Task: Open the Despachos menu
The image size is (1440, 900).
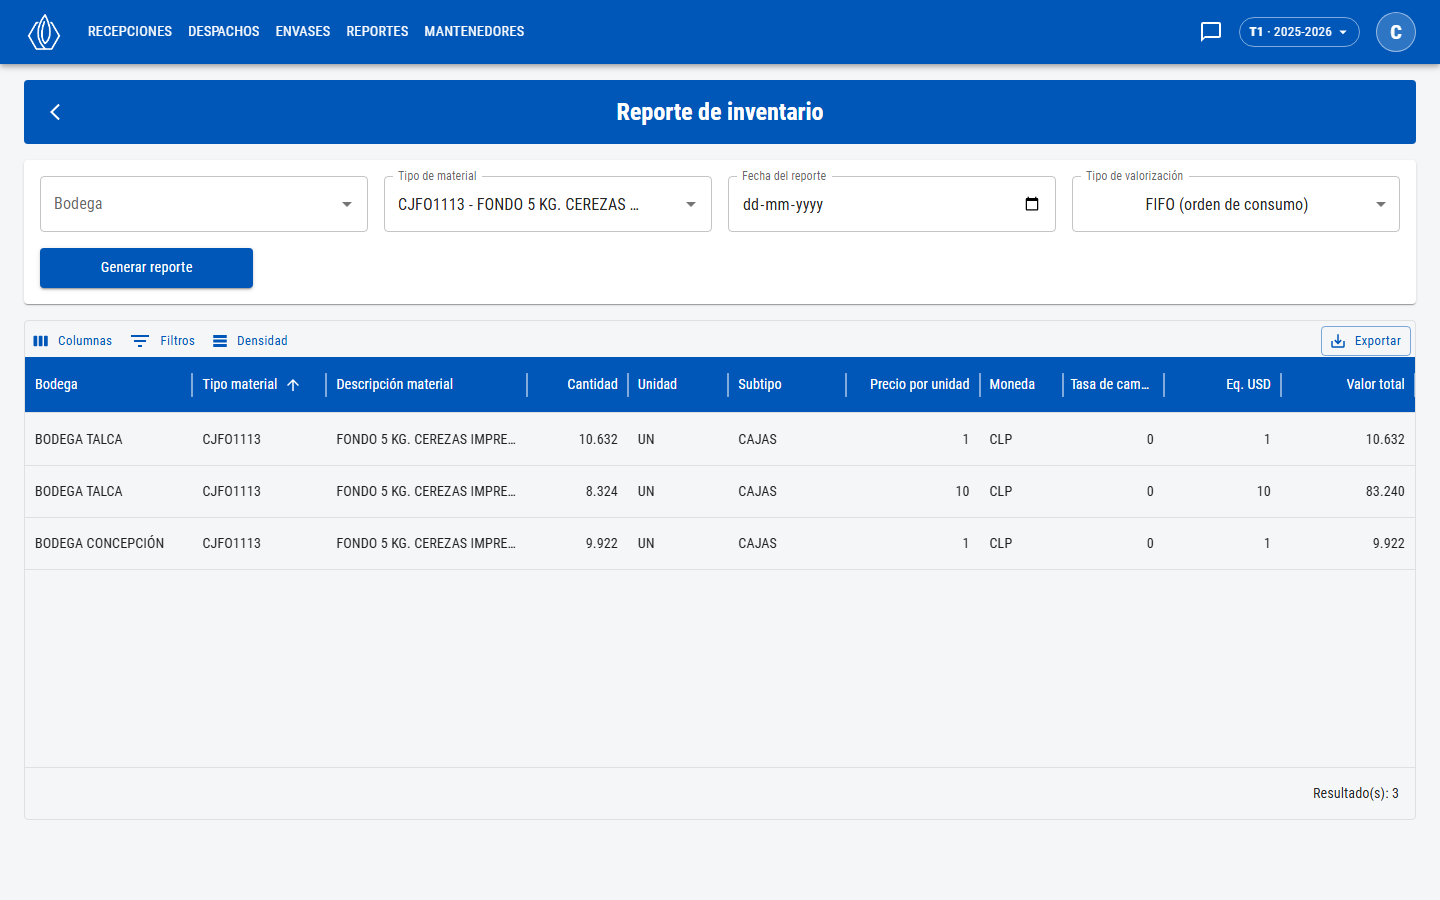Action: click(224, 32)
